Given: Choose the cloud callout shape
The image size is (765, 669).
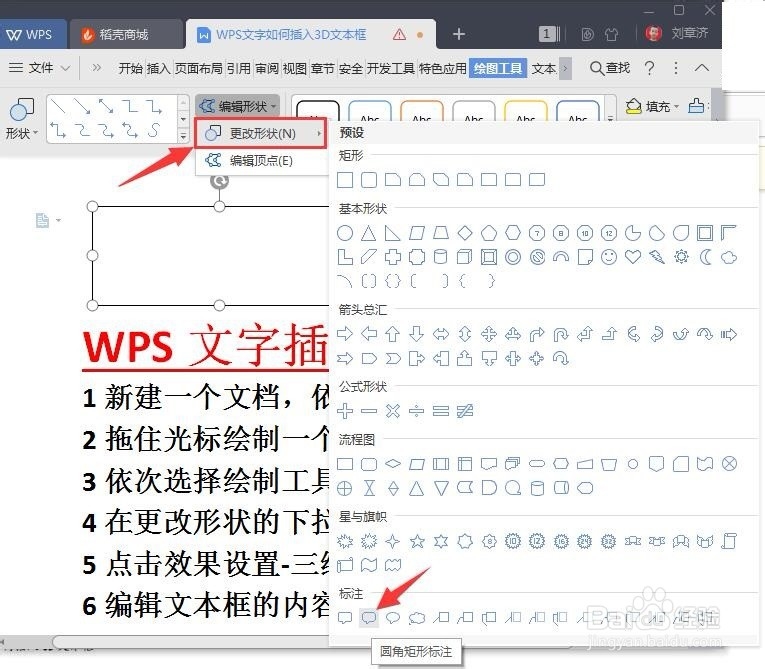Looking at the screenshot, I should point(417,618).
